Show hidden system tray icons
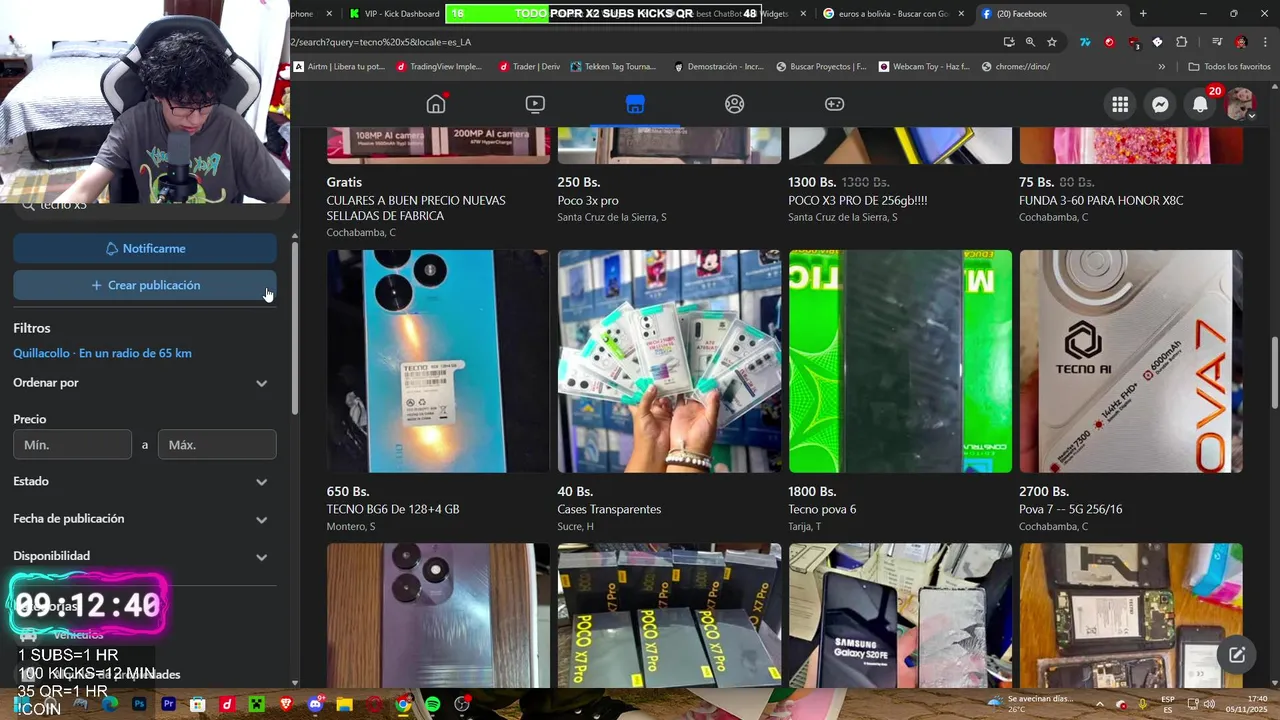 pos(1099,704)
